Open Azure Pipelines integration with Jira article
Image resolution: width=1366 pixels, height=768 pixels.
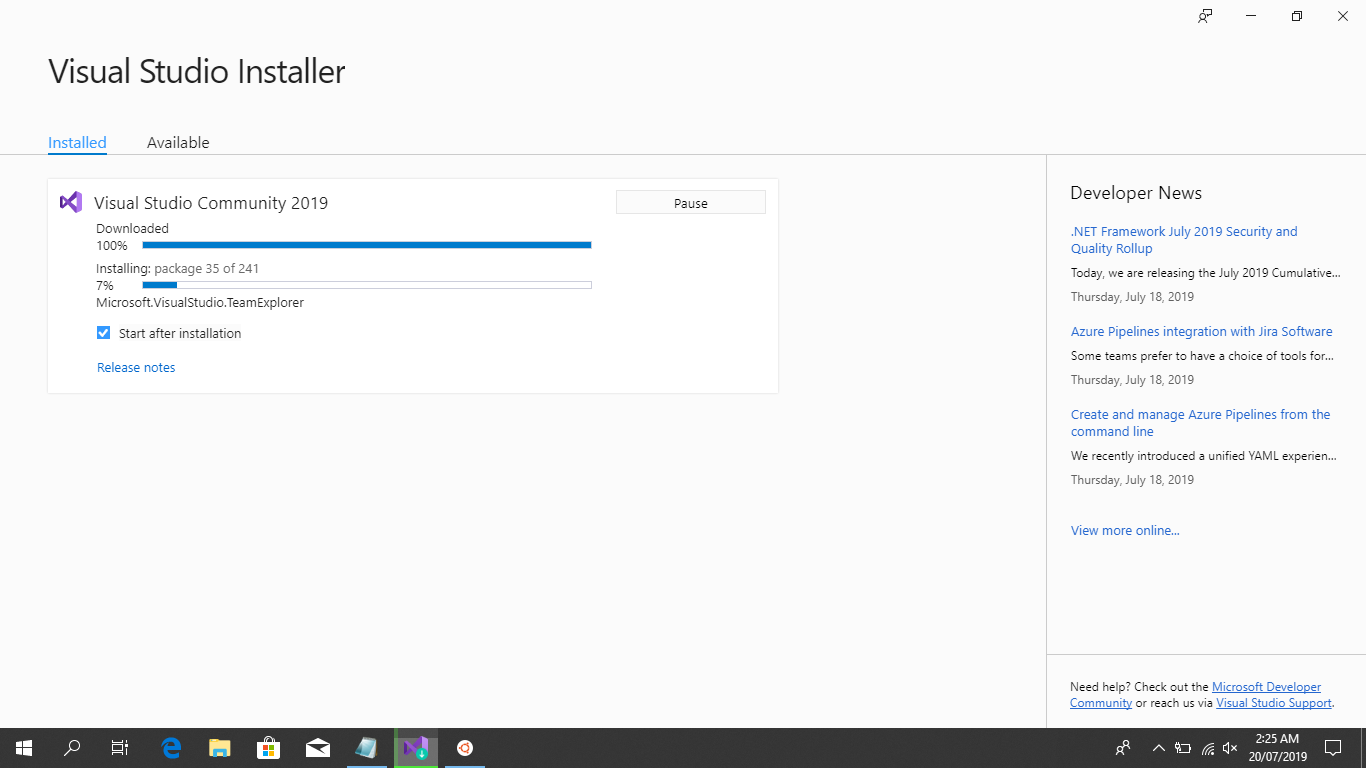[x=1202, y=331]
